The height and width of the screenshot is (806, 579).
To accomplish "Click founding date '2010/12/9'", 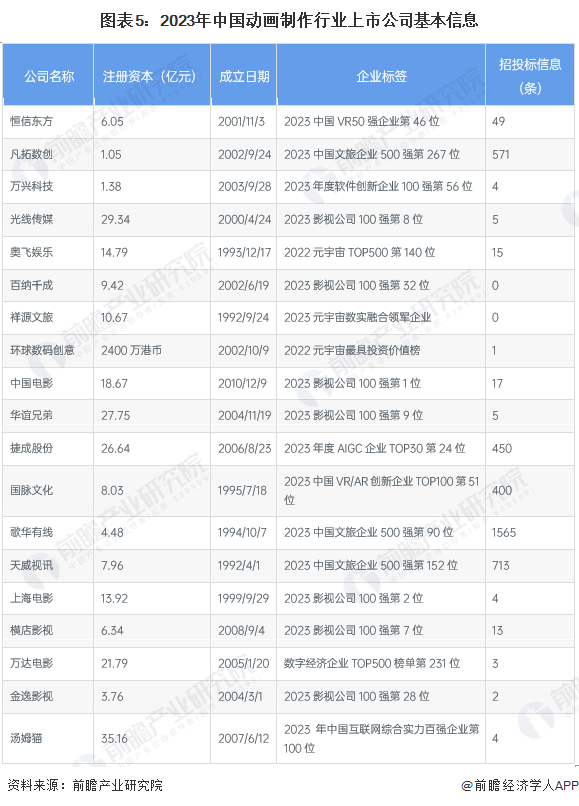I will [242, 383].
